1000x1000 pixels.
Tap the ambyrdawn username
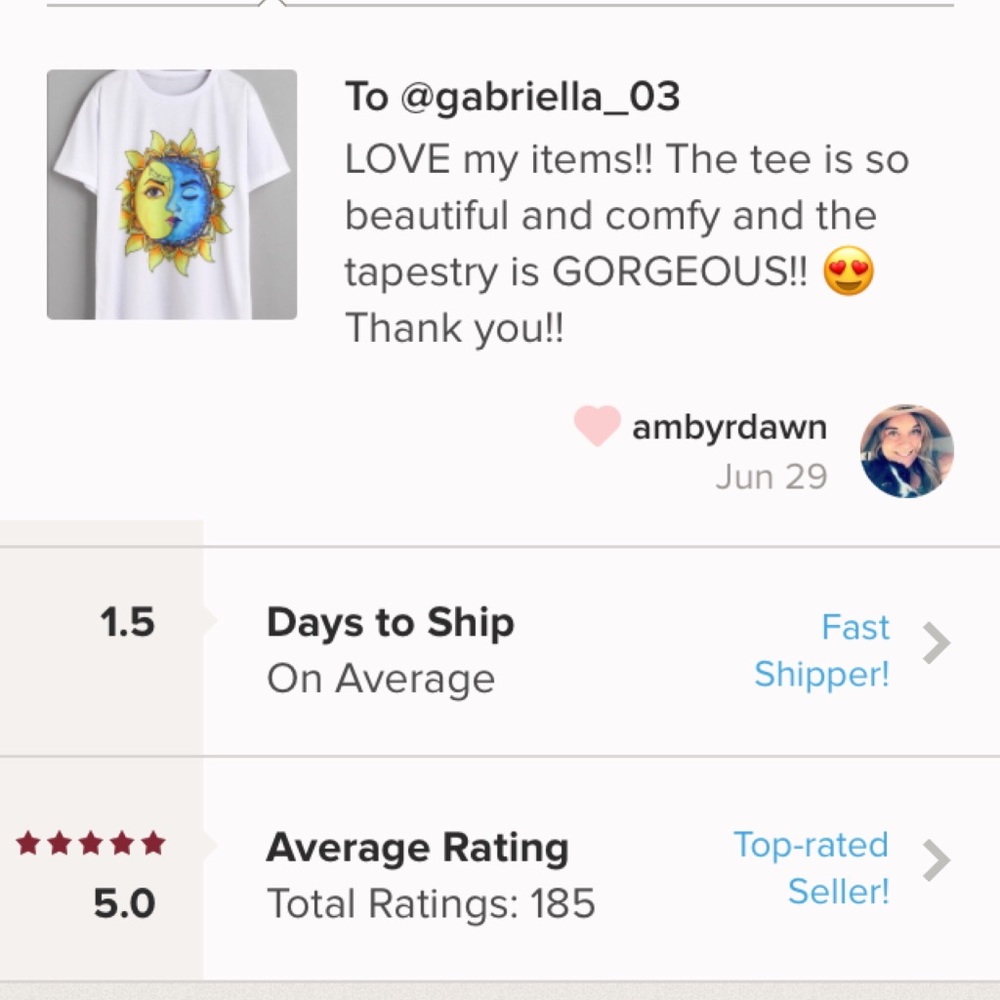pos(729,427)
